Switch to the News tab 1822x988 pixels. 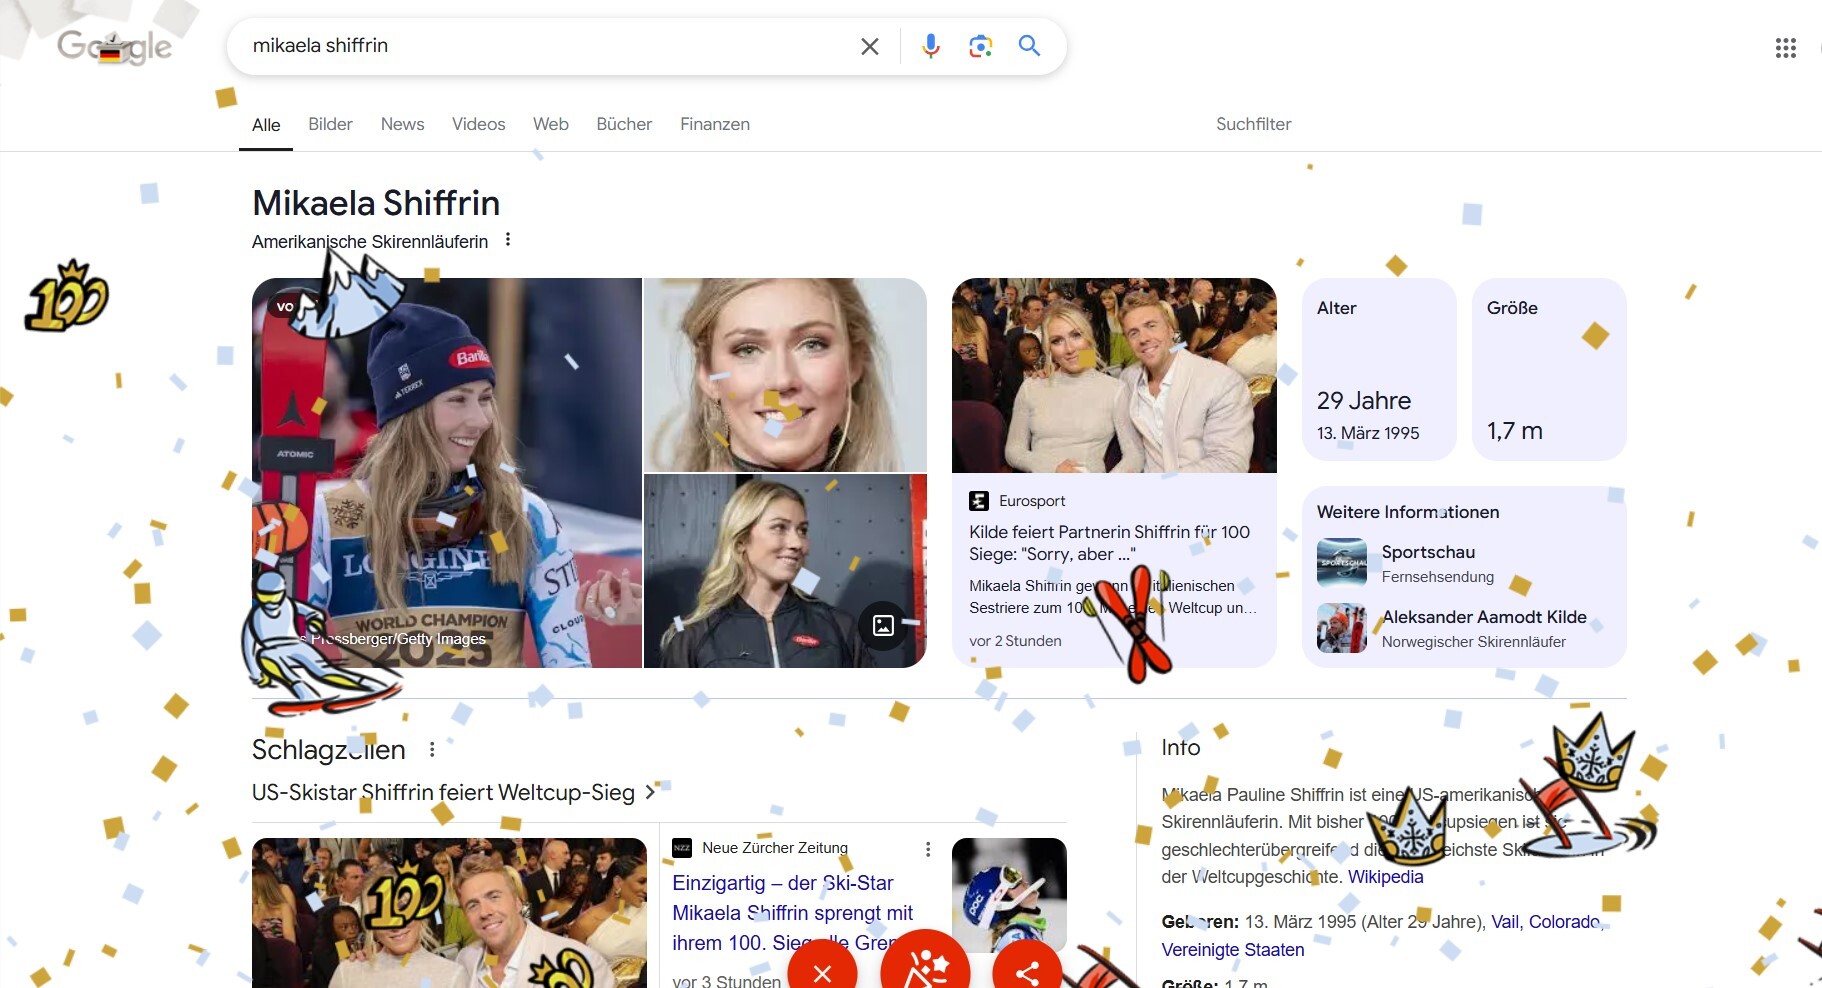402,124
